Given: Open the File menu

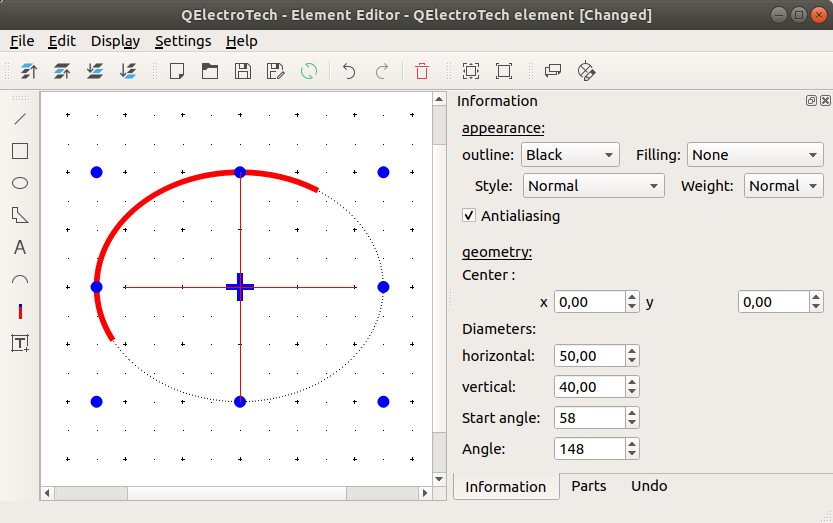Looking at the screenshot, I should (x=22, y=41).
